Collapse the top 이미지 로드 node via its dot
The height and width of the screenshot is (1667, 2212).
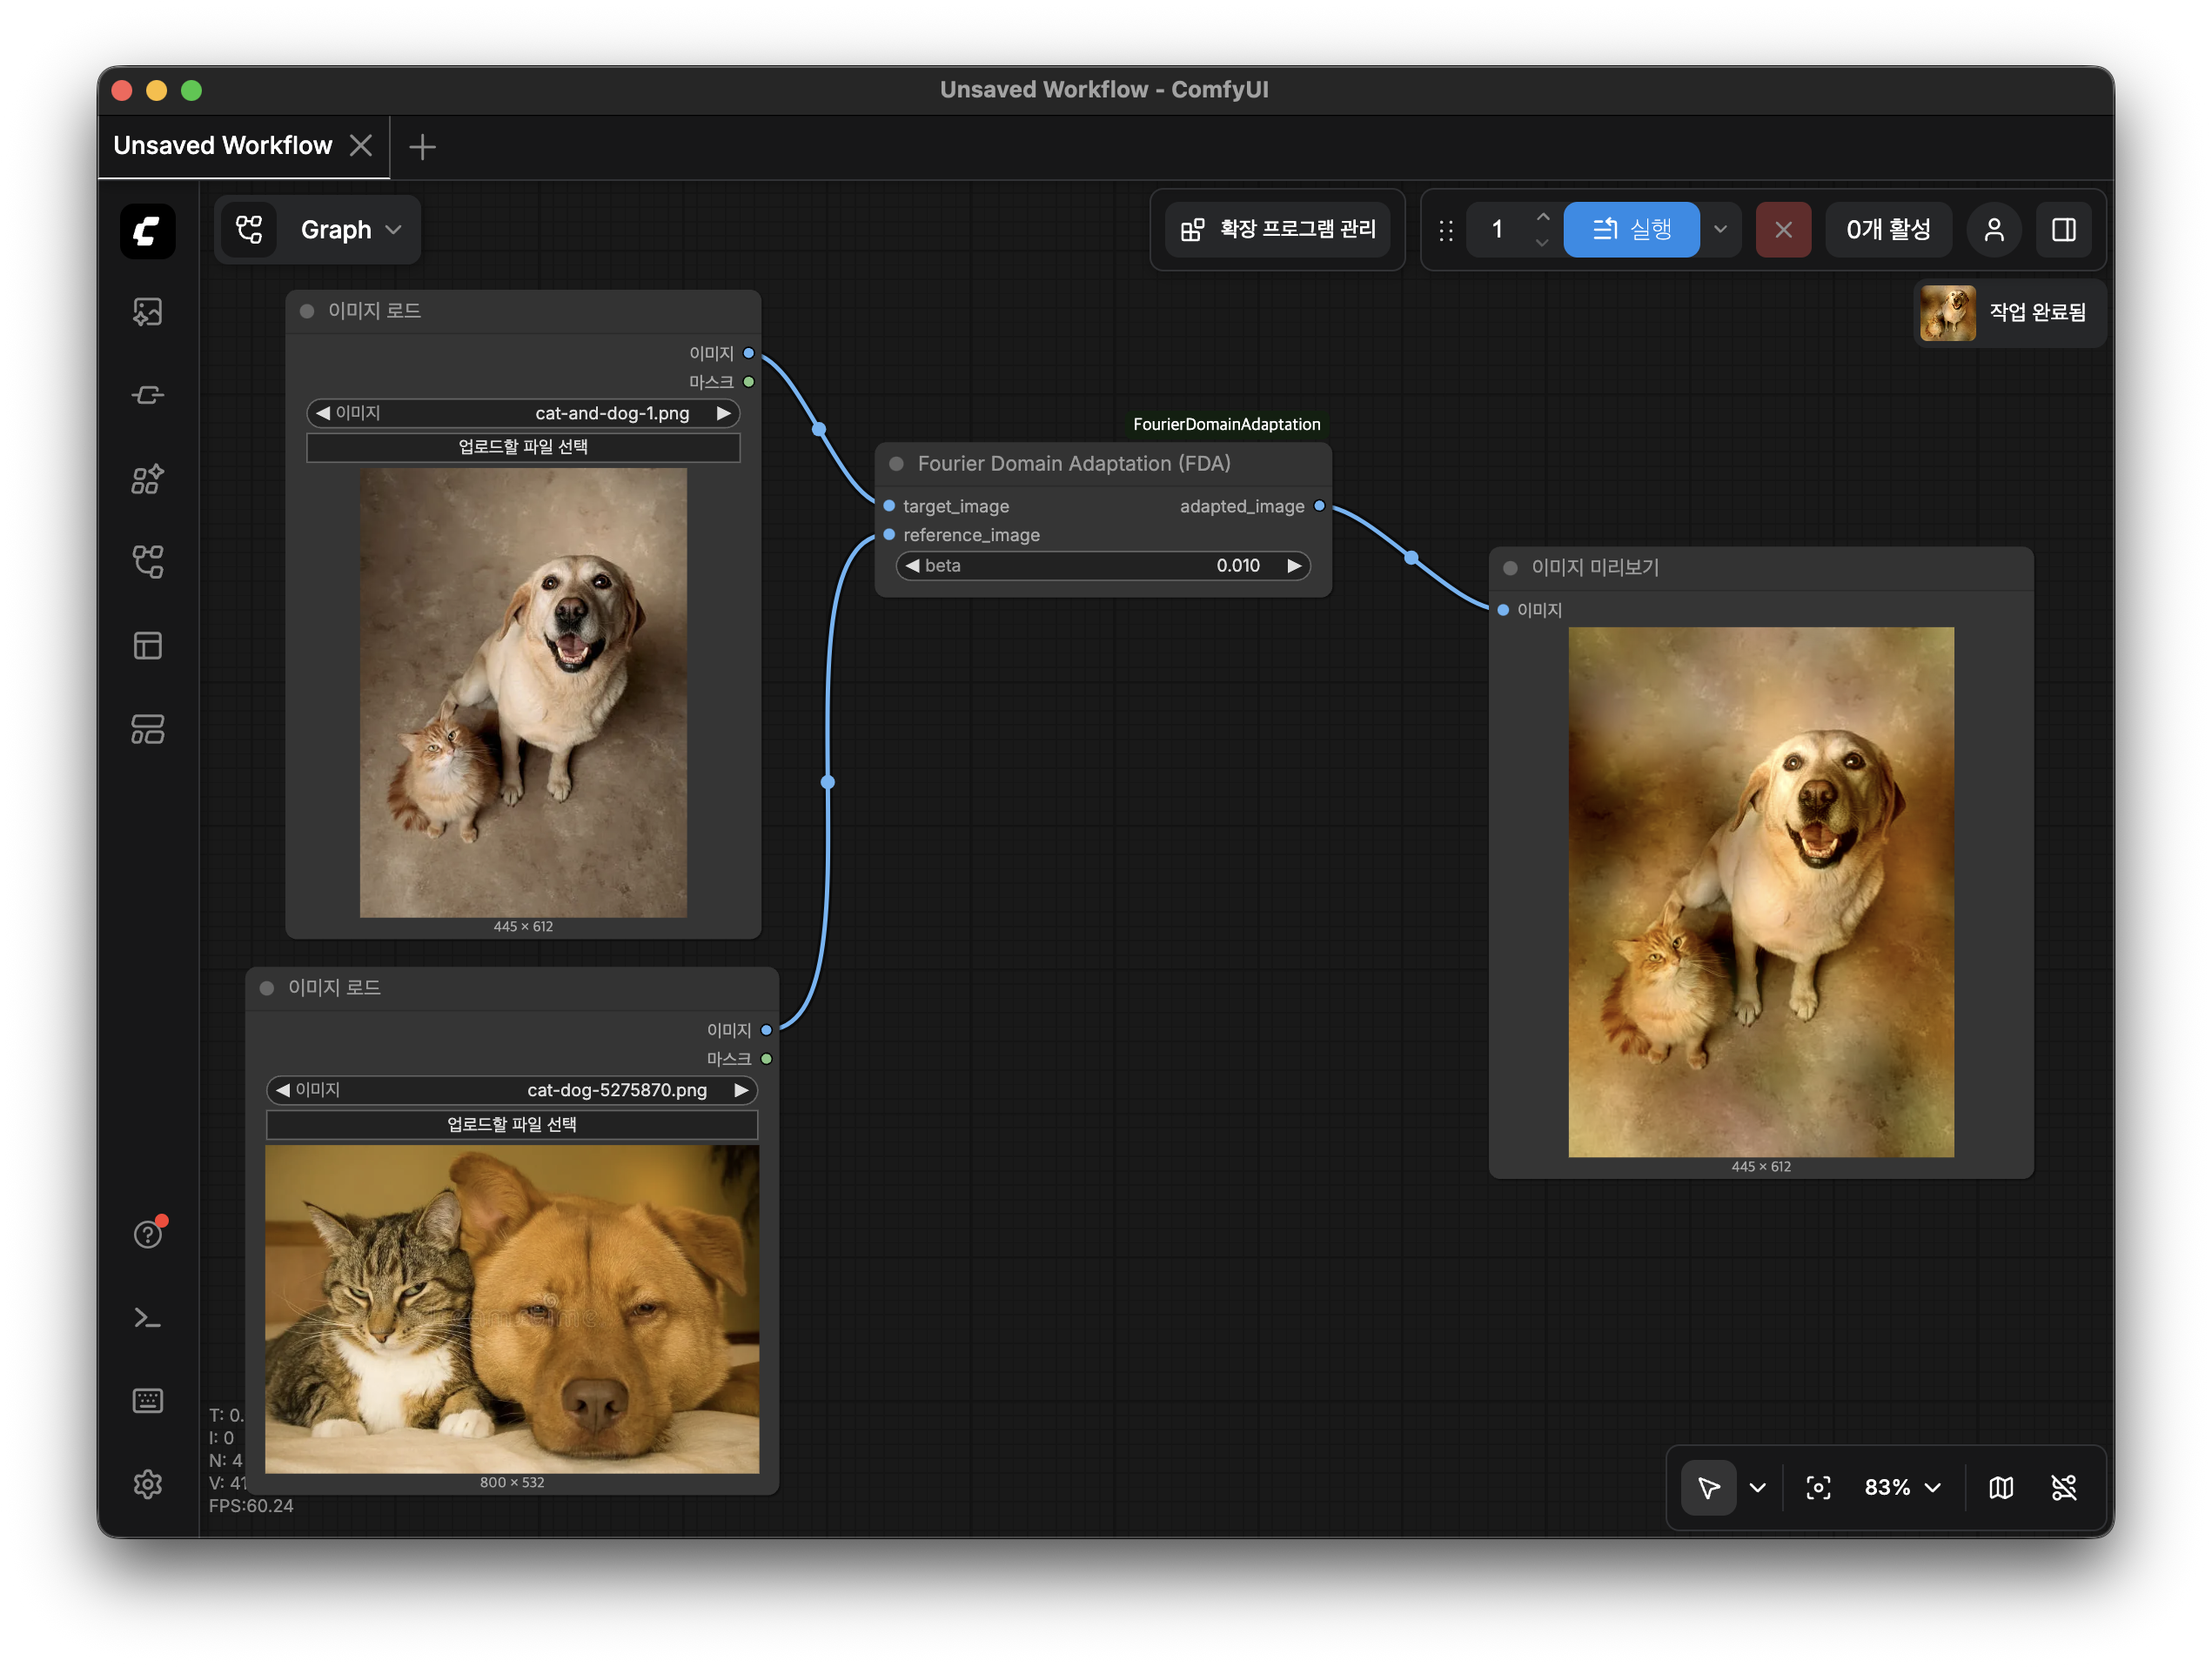pos(308,311)
